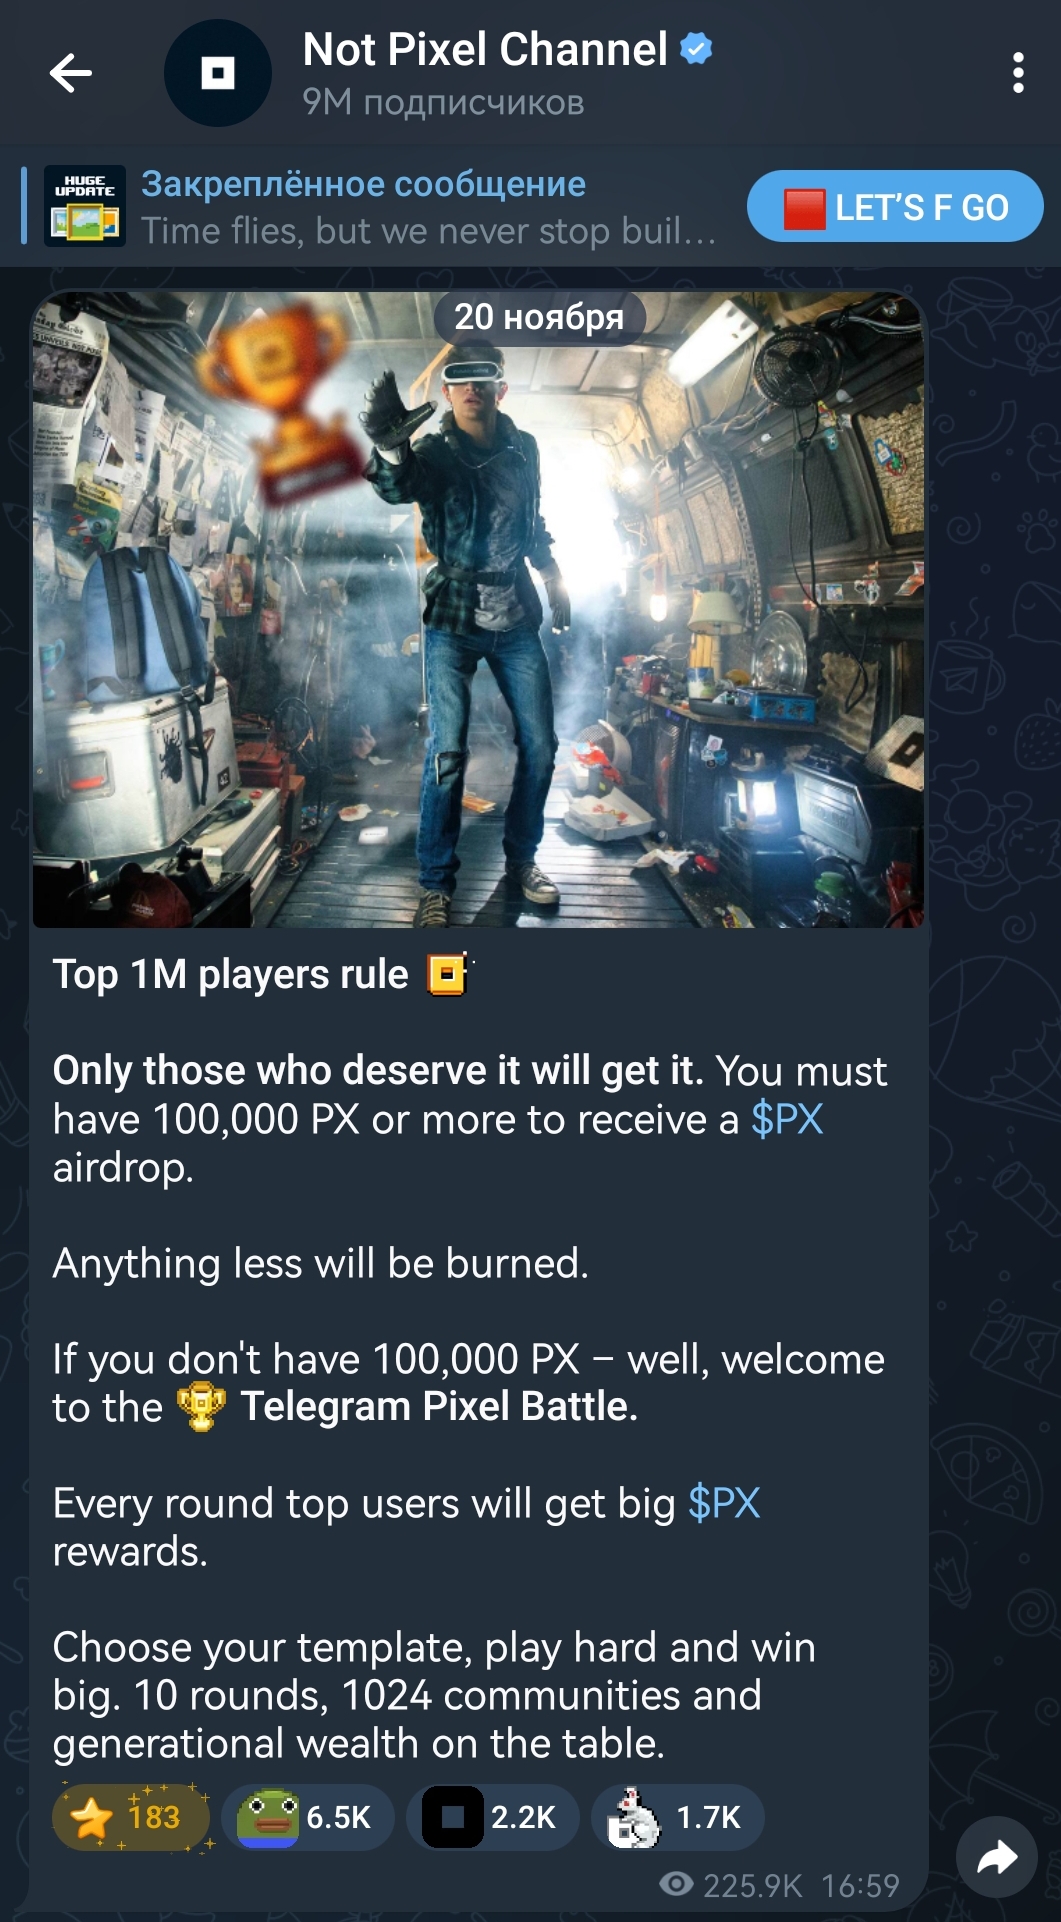Tap the share forward arrow button
The height and width of the screenshot is (1922, 1061).
pos(996,1858)
